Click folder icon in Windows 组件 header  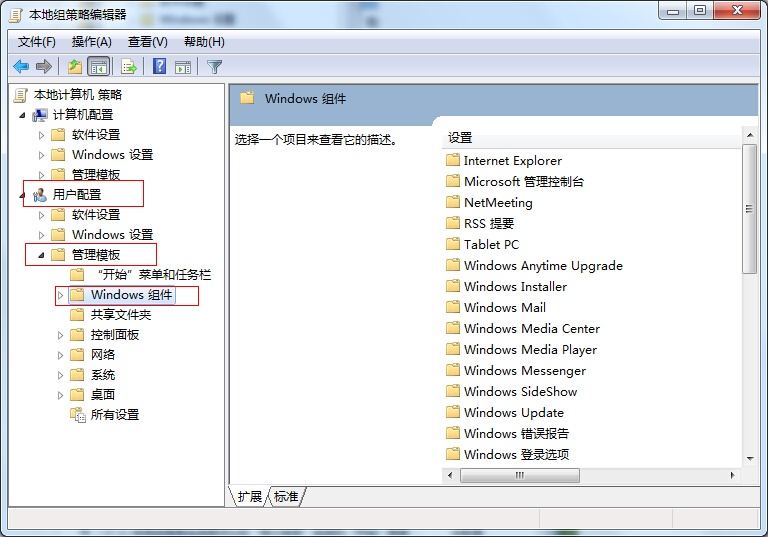pyautogui.click(x=247, y=98)
